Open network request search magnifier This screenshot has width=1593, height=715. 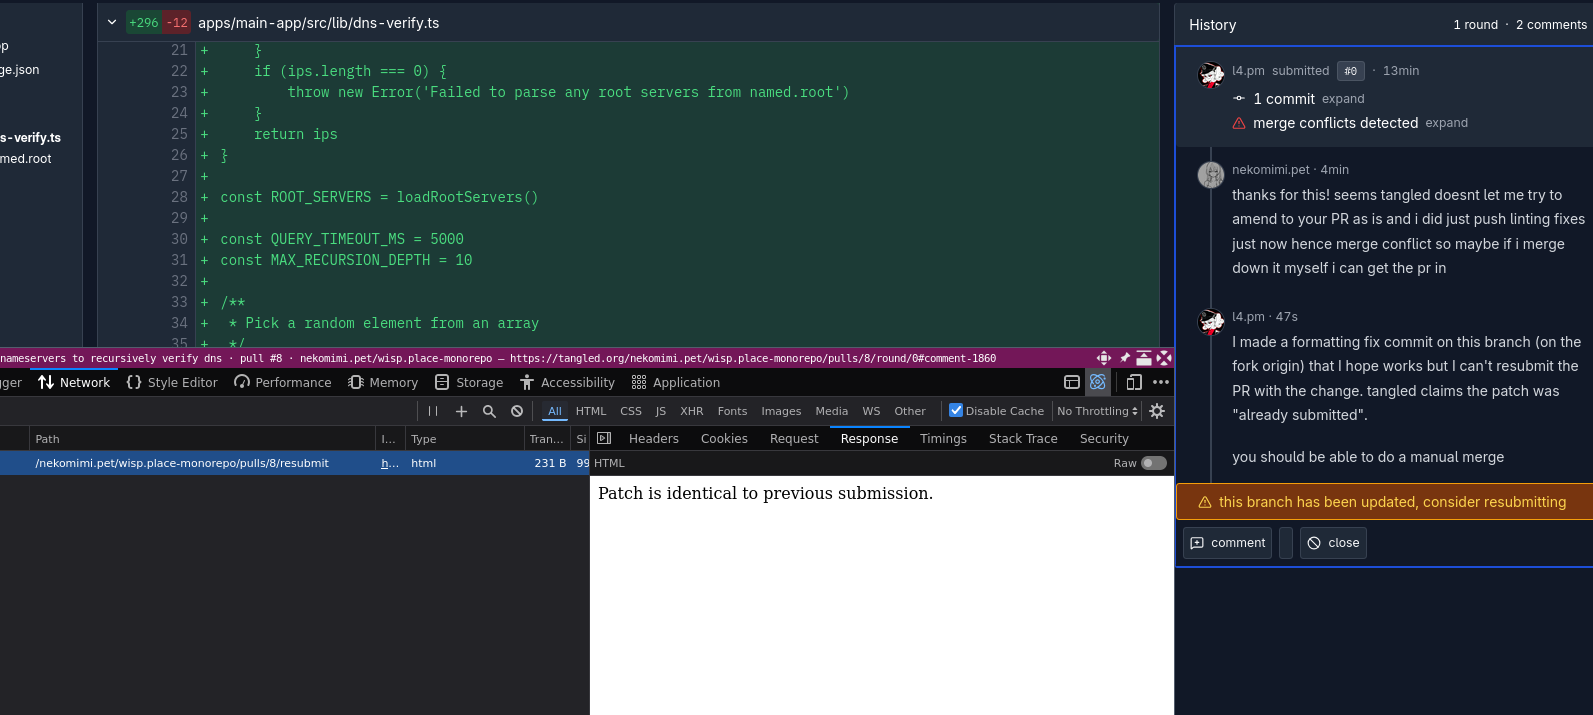(489, 411)
